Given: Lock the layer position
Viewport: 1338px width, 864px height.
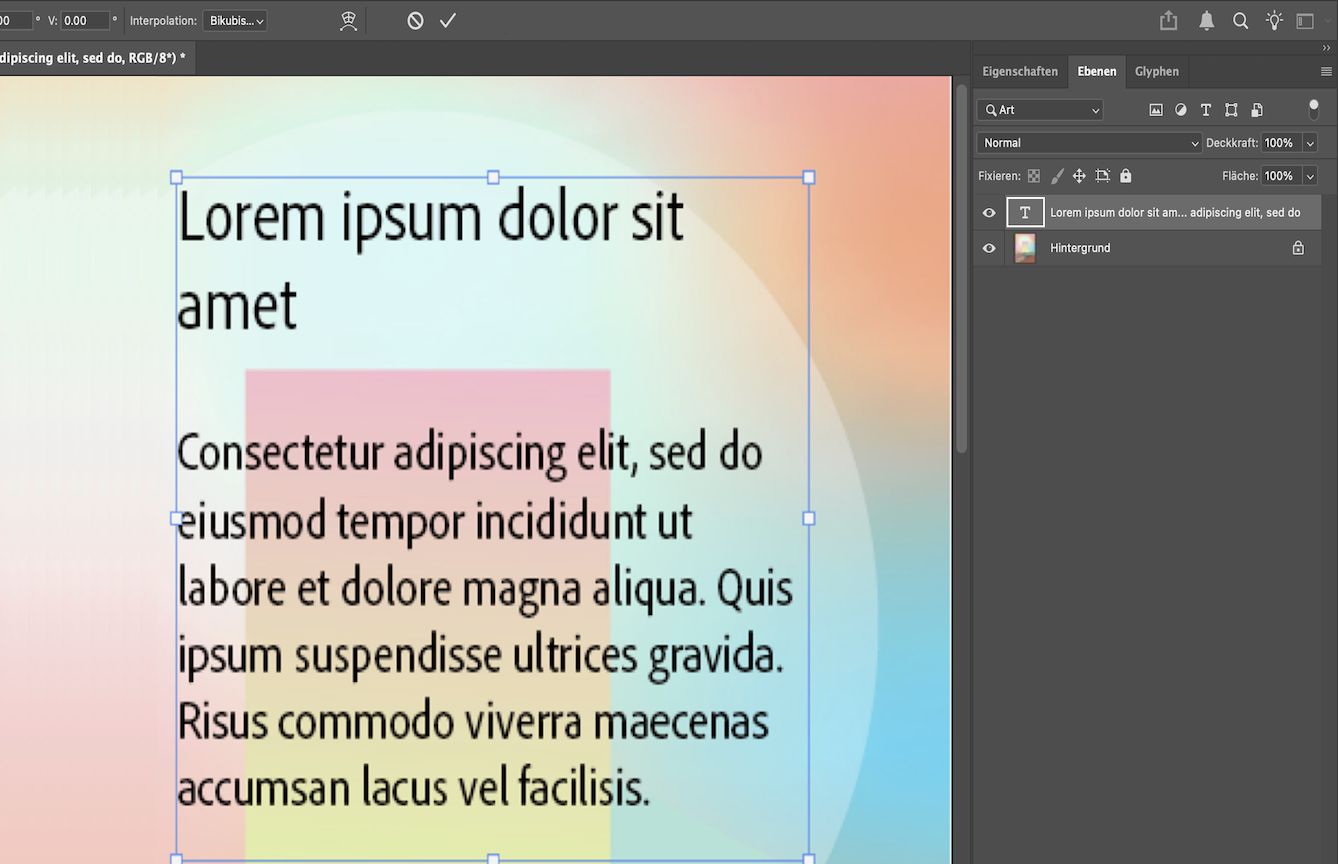Looking at the screenshot, I should 1079,175.
